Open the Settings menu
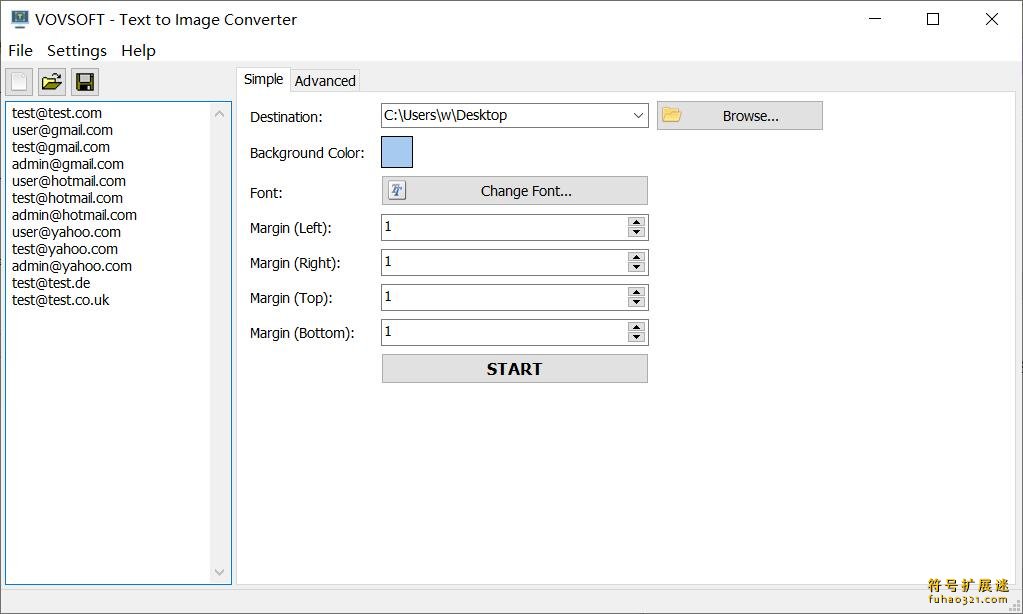 pyautogui.click(x=76, y=50)
